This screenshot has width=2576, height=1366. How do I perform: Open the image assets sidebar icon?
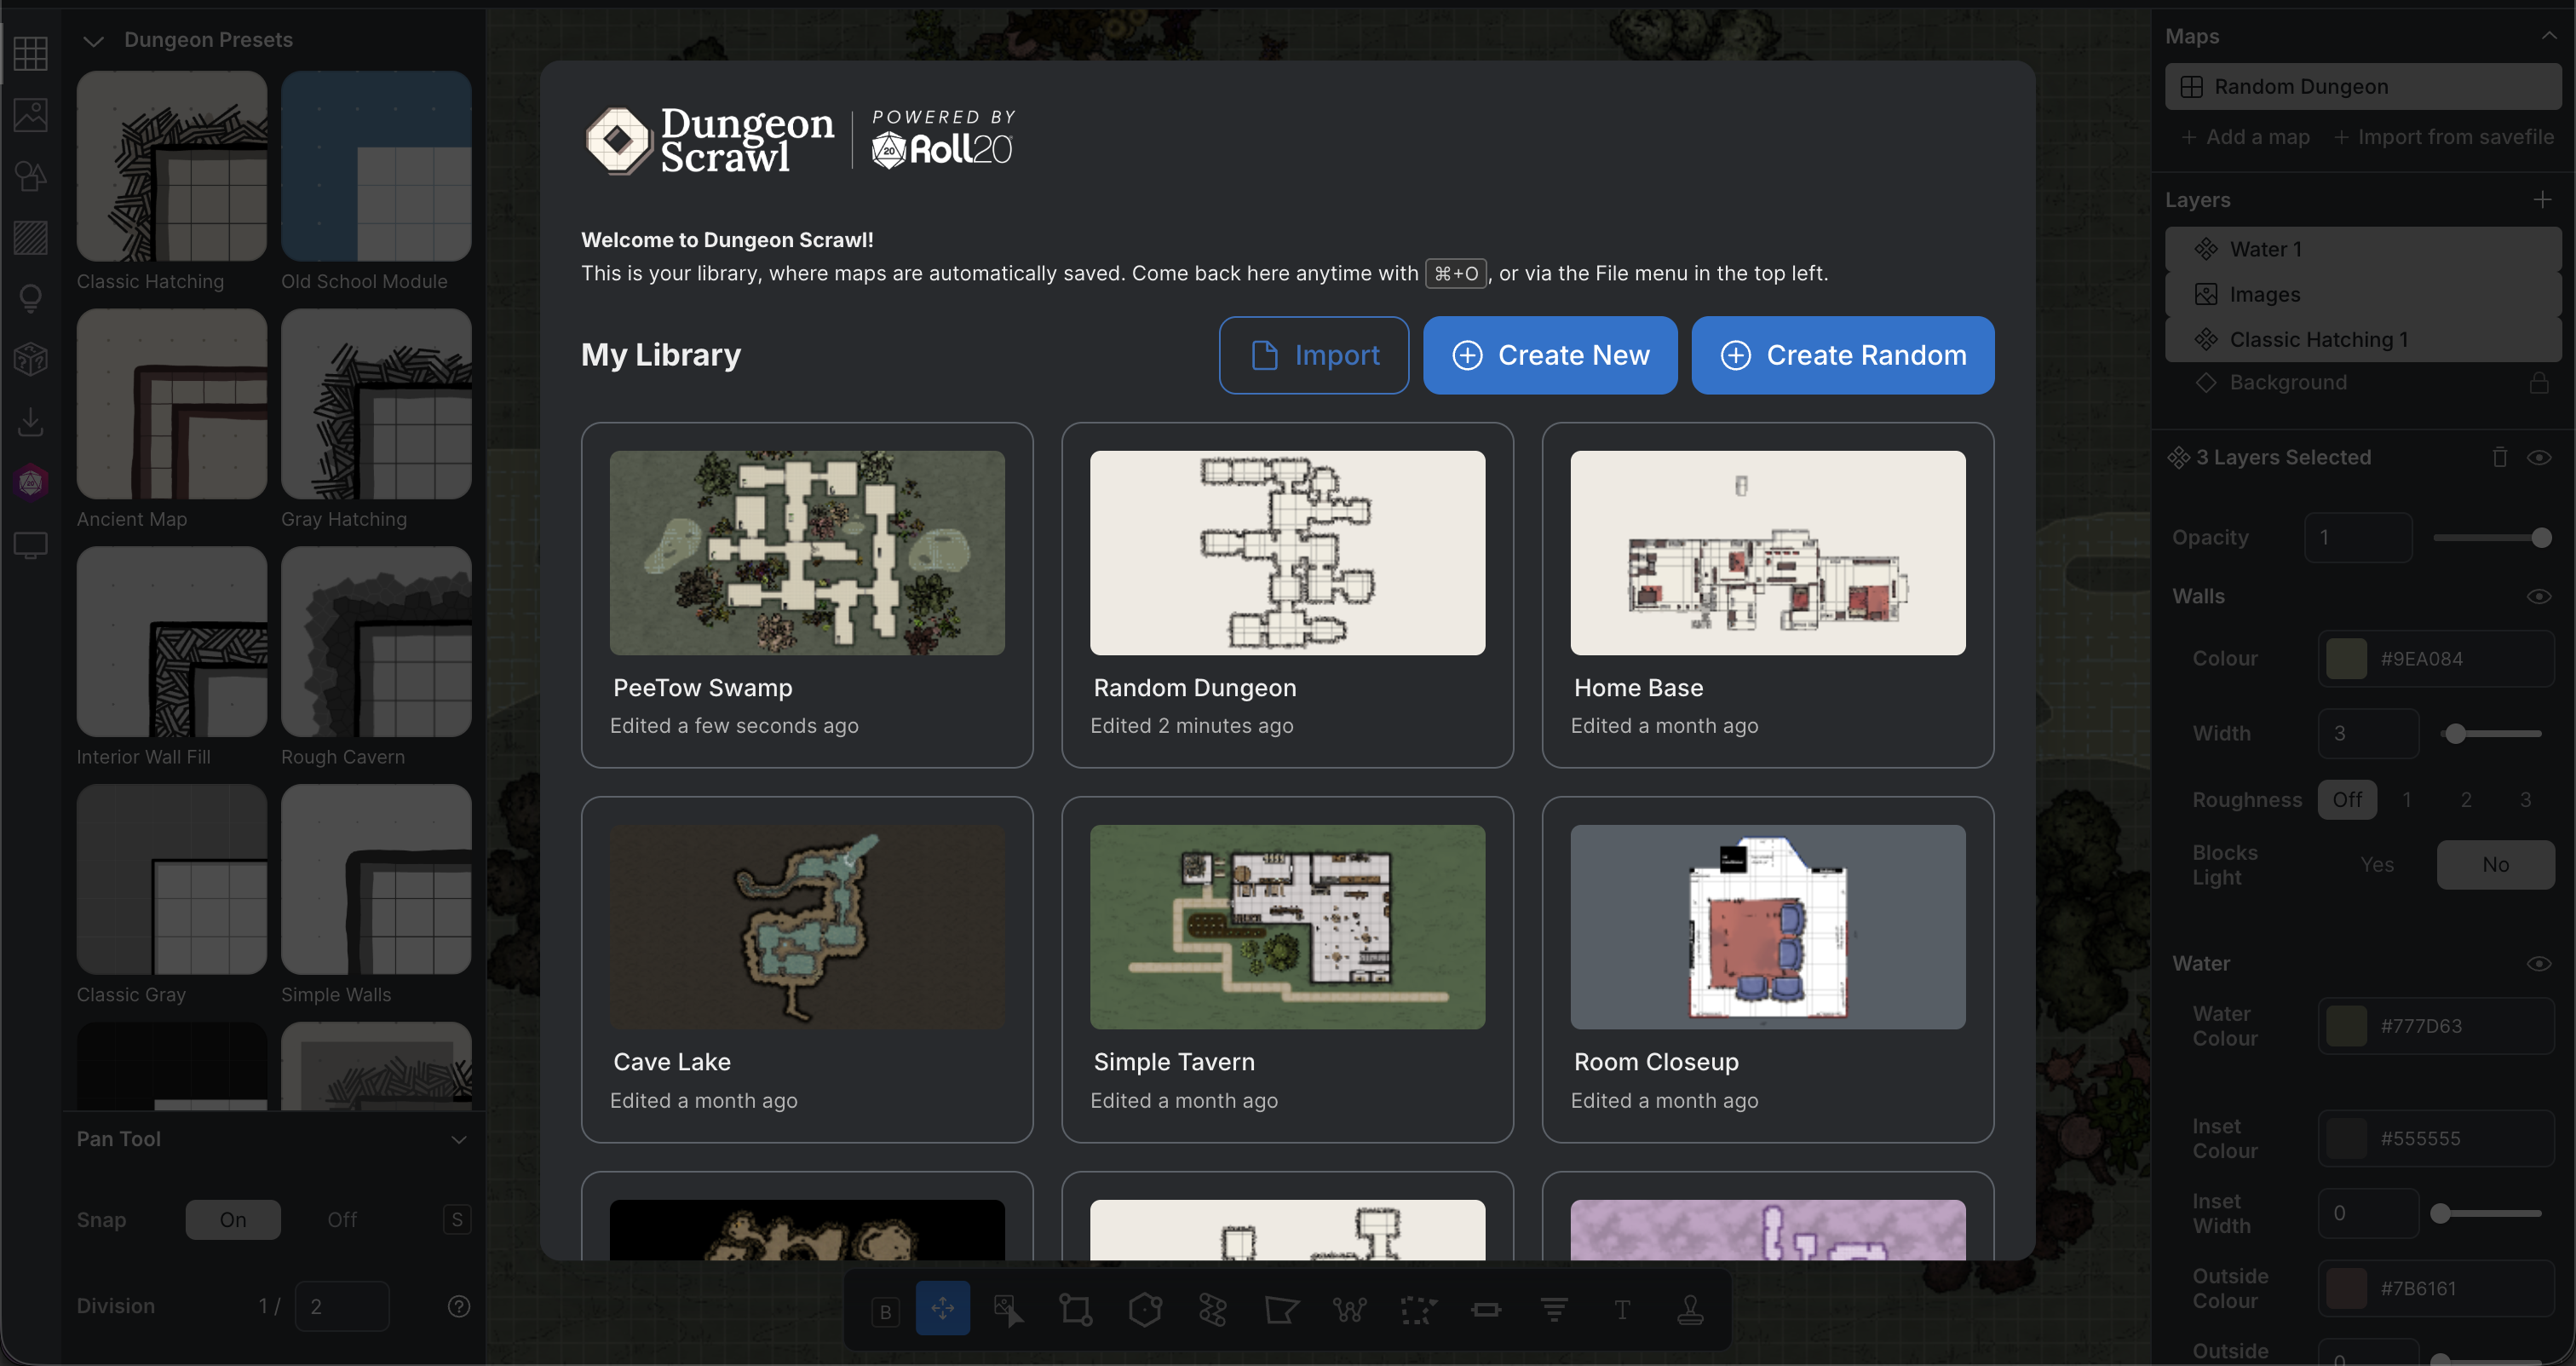pyautogui.click(x=31, y=115)
